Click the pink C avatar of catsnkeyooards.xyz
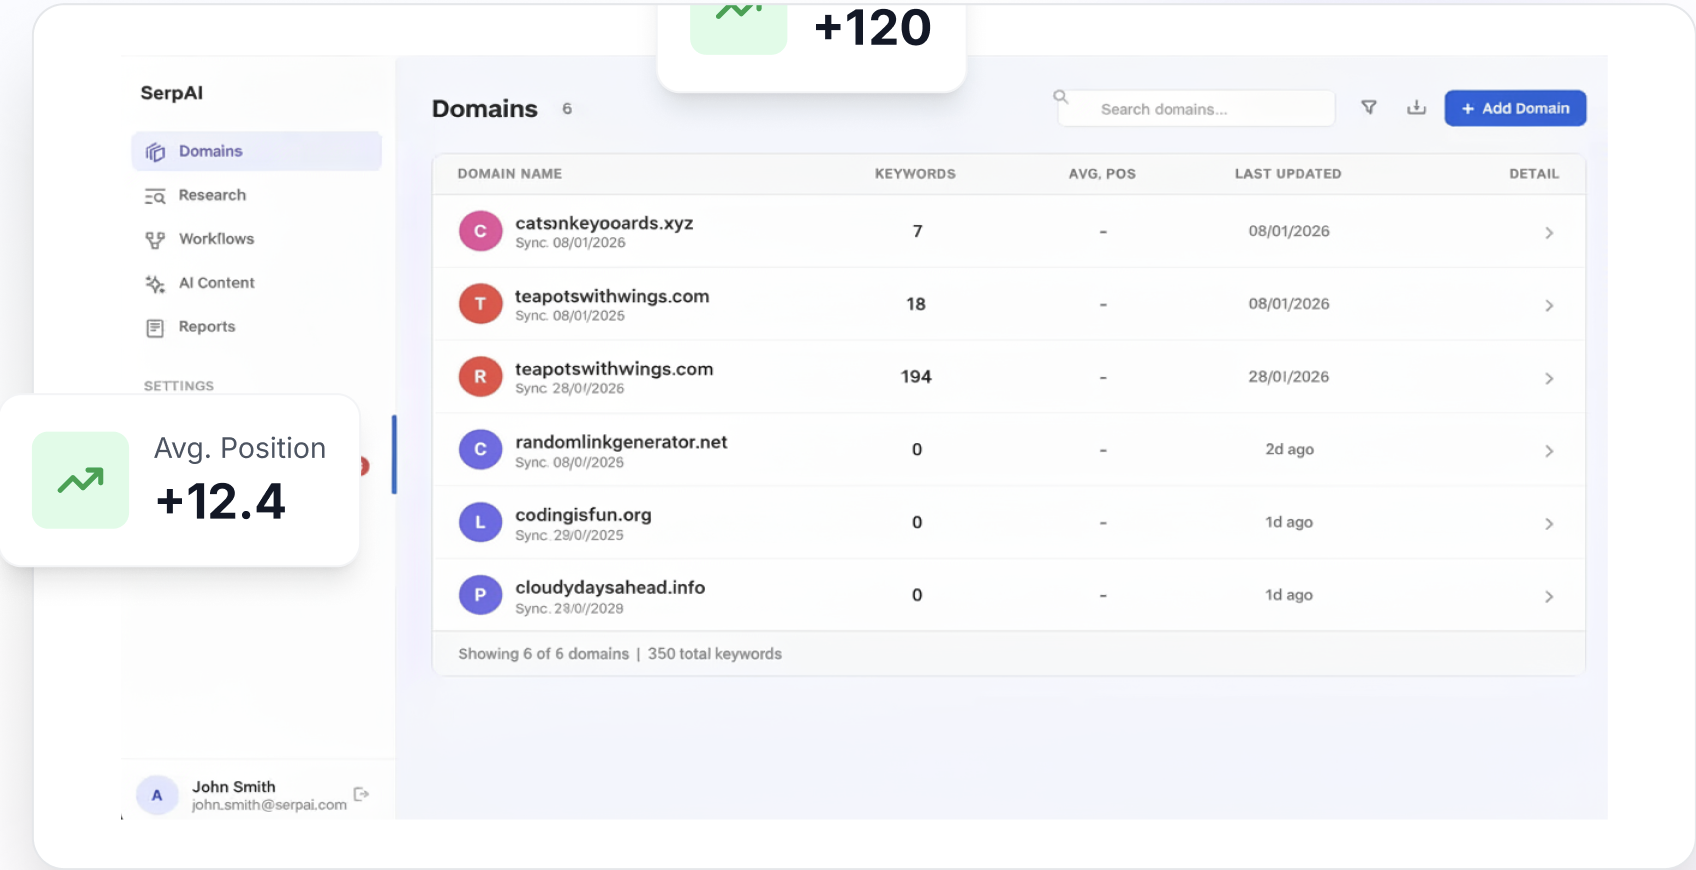Viewport: 1696px width, 870px height. pos(480,231)
